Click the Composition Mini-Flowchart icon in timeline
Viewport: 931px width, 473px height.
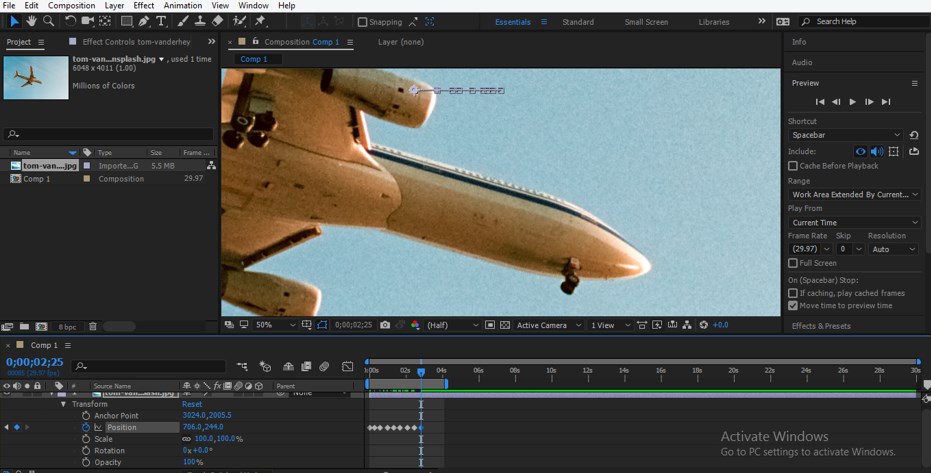pos(242,367)
